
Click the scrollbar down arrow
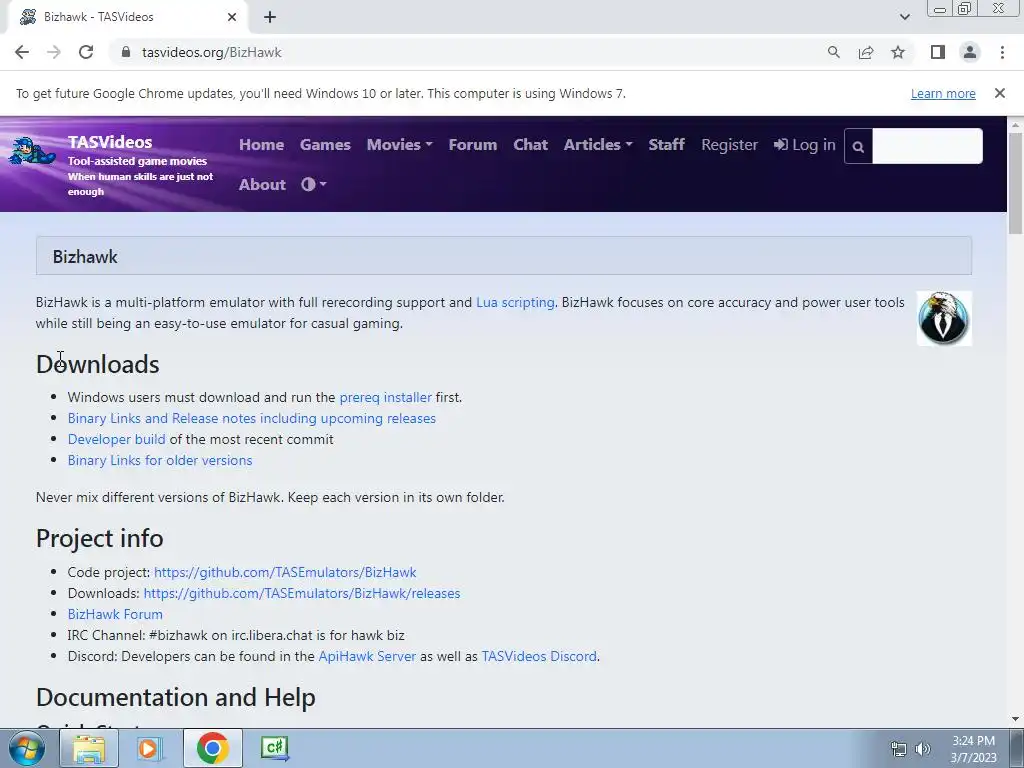tap(1015, 719)
